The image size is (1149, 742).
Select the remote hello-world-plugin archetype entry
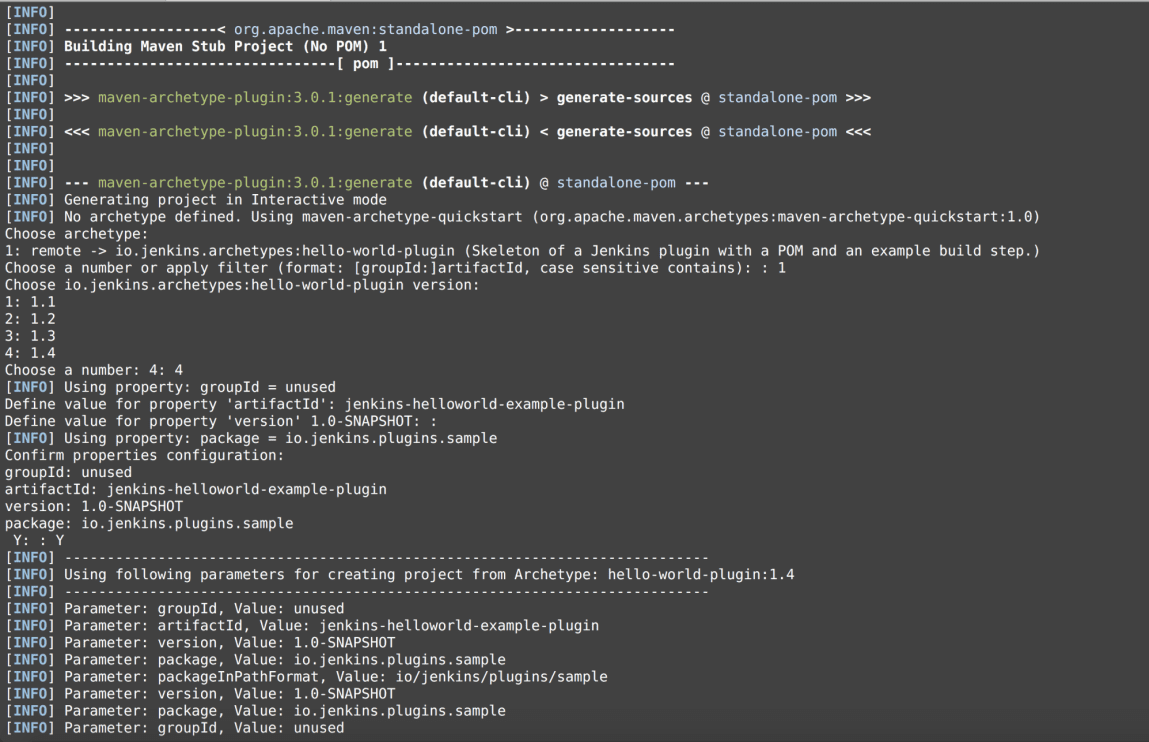521,250
